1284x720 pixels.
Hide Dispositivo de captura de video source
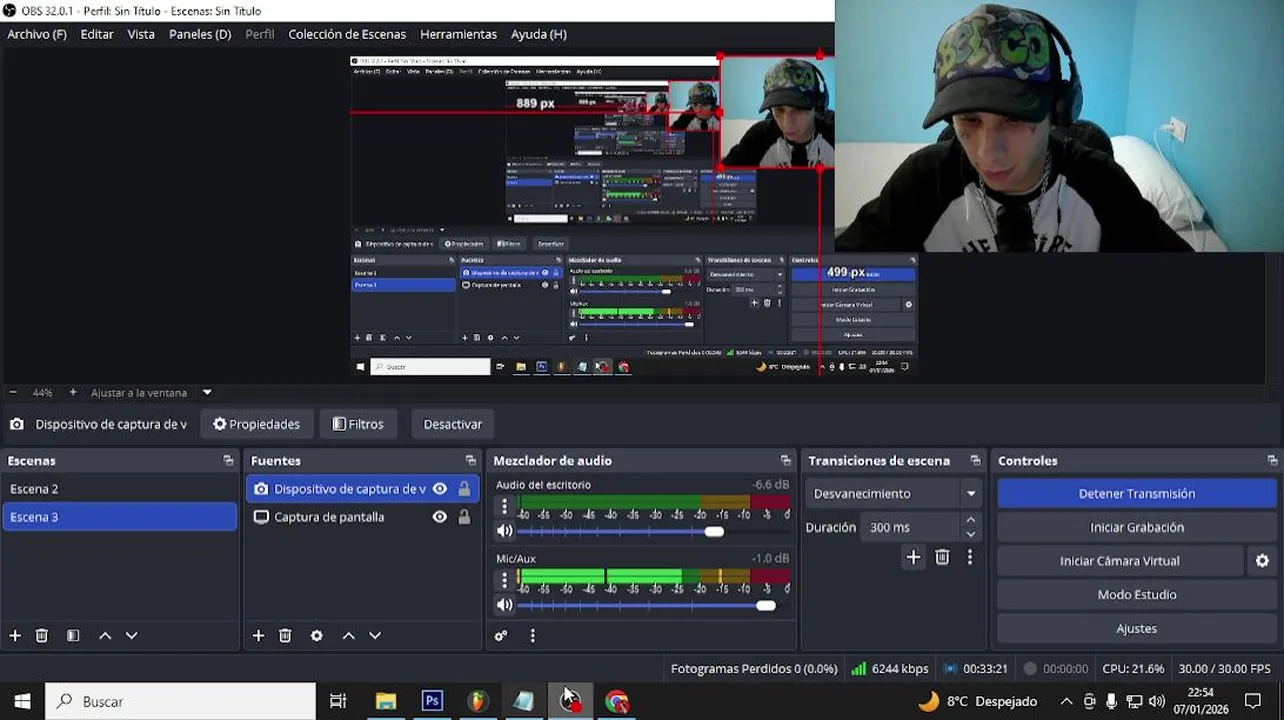439,489
